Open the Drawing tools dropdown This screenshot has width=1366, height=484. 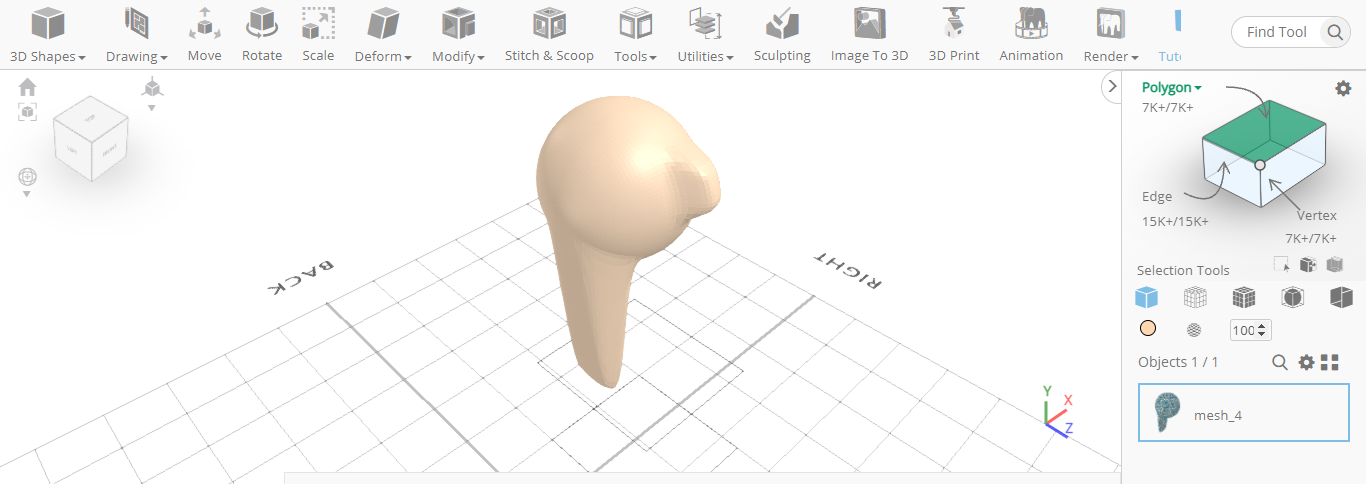137,35
